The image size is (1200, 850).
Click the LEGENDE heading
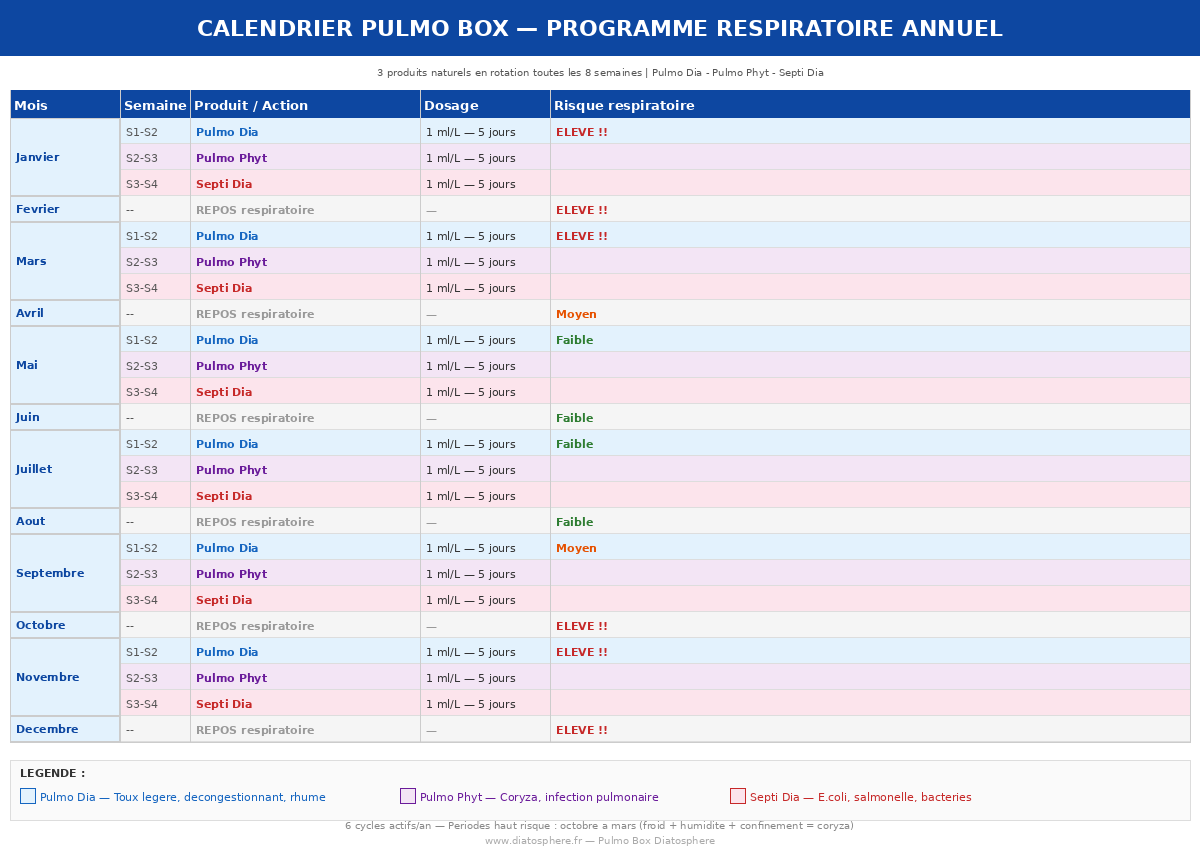(53, 773)
